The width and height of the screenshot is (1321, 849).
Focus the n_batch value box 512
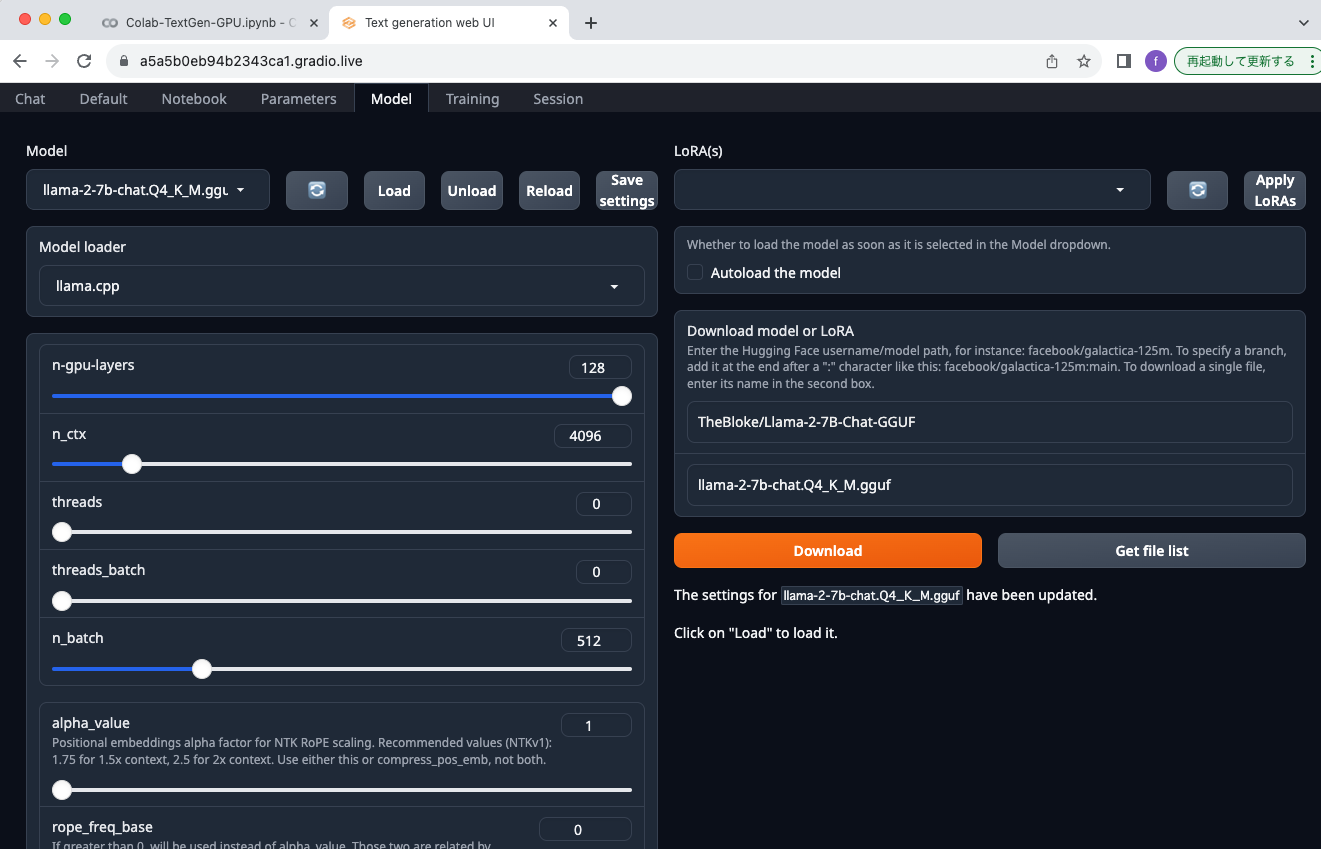pyautogui.click(x=597, y=640)
